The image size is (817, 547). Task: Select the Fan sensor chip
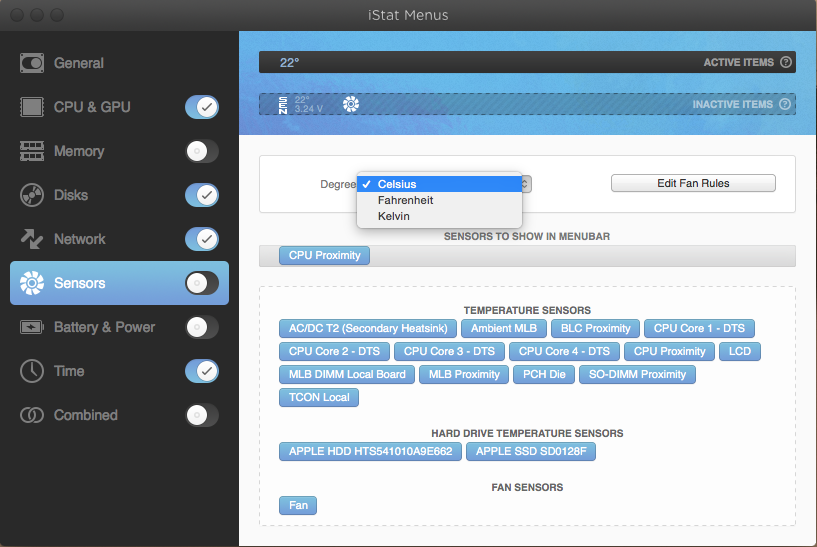298,505
